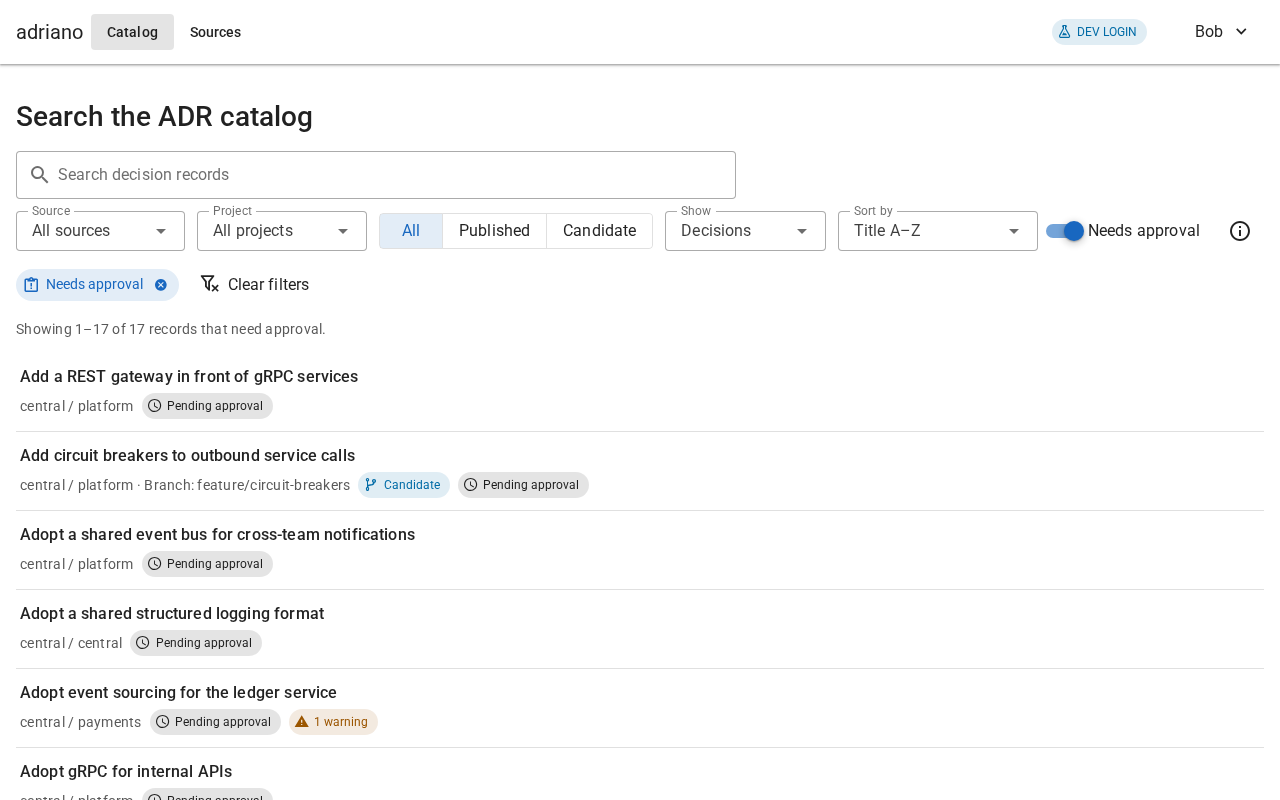Expand the Bob user menu
The height and width of the screenshot is (800, 1280).
click(x=1221, y=32)
